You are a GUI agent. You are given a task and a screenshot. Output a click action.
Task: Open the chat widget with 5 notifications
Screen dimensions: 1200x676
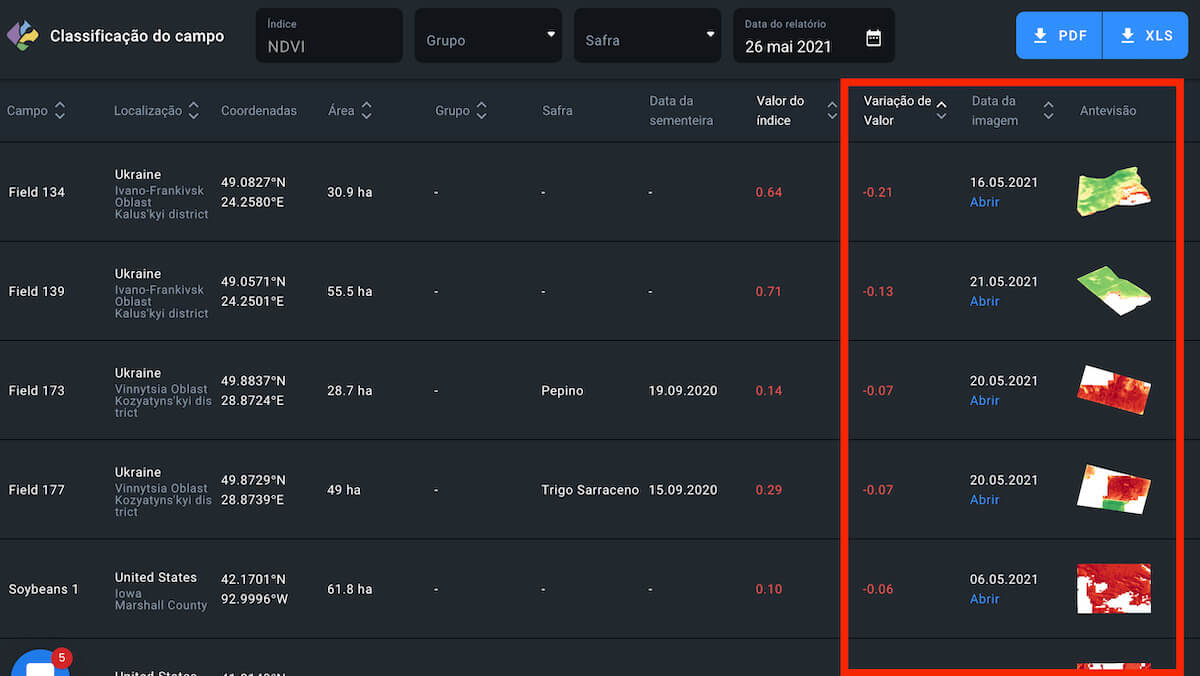click(x=40, y=664)
